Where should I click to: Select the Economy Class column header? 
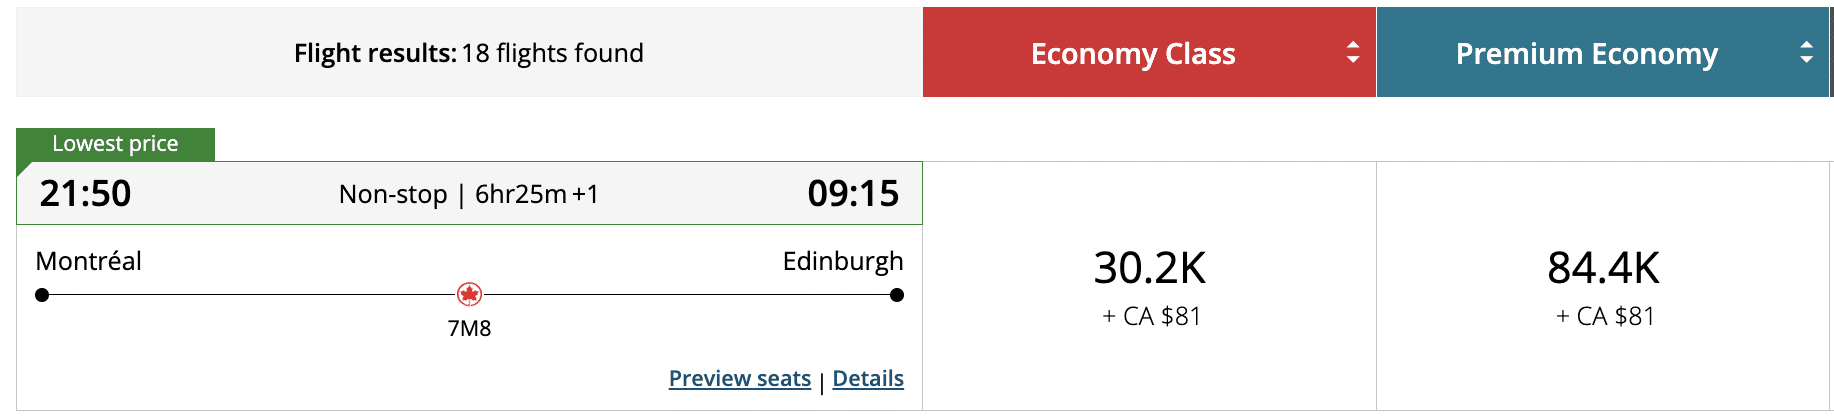(x=1133, y=53)
